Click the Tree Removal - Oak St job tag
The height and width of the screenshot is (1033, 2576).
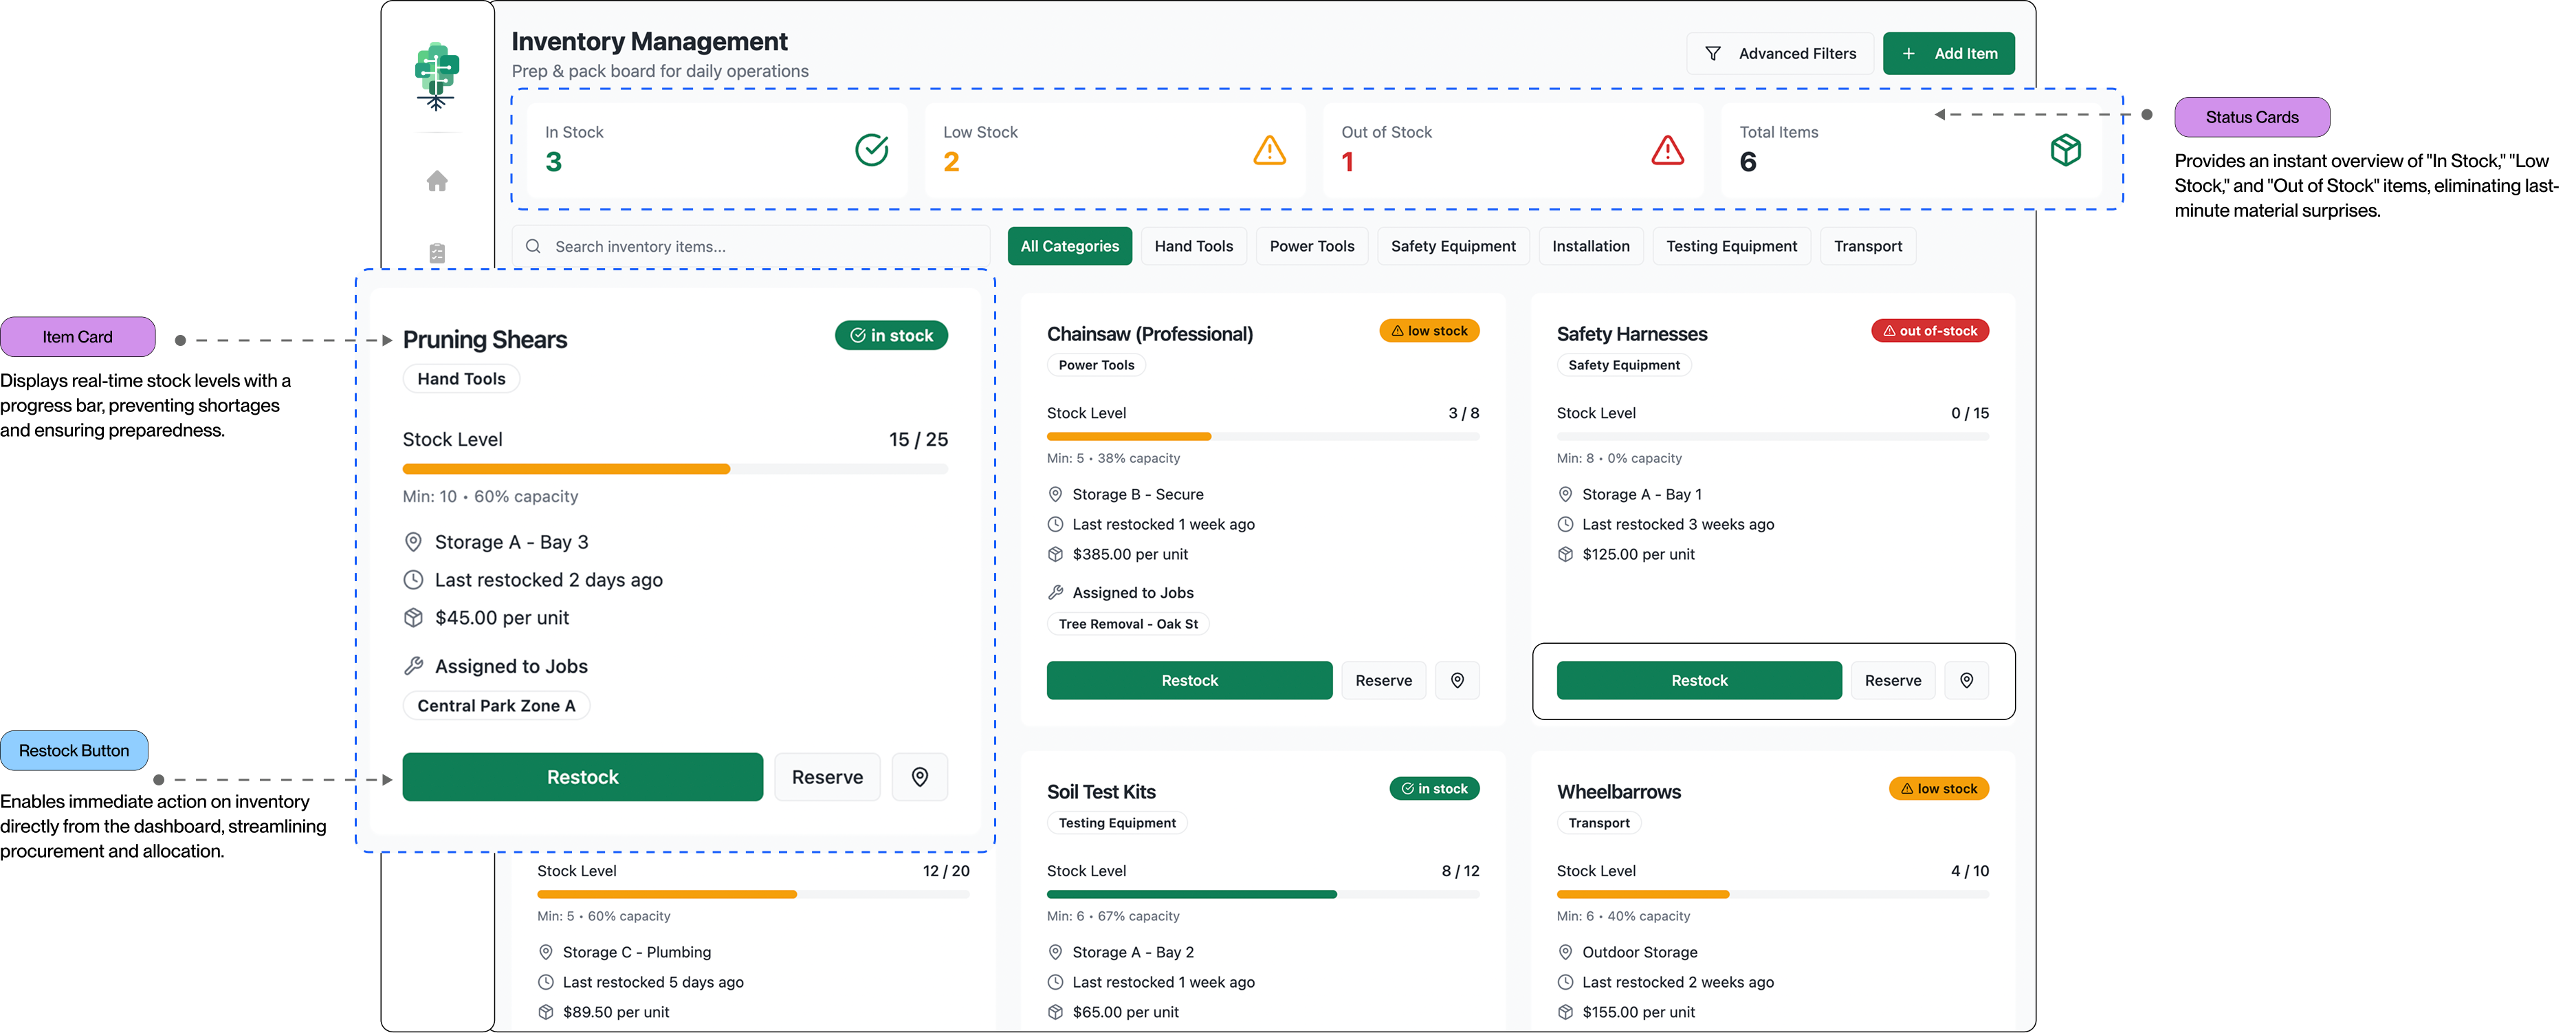[1128, 624]
